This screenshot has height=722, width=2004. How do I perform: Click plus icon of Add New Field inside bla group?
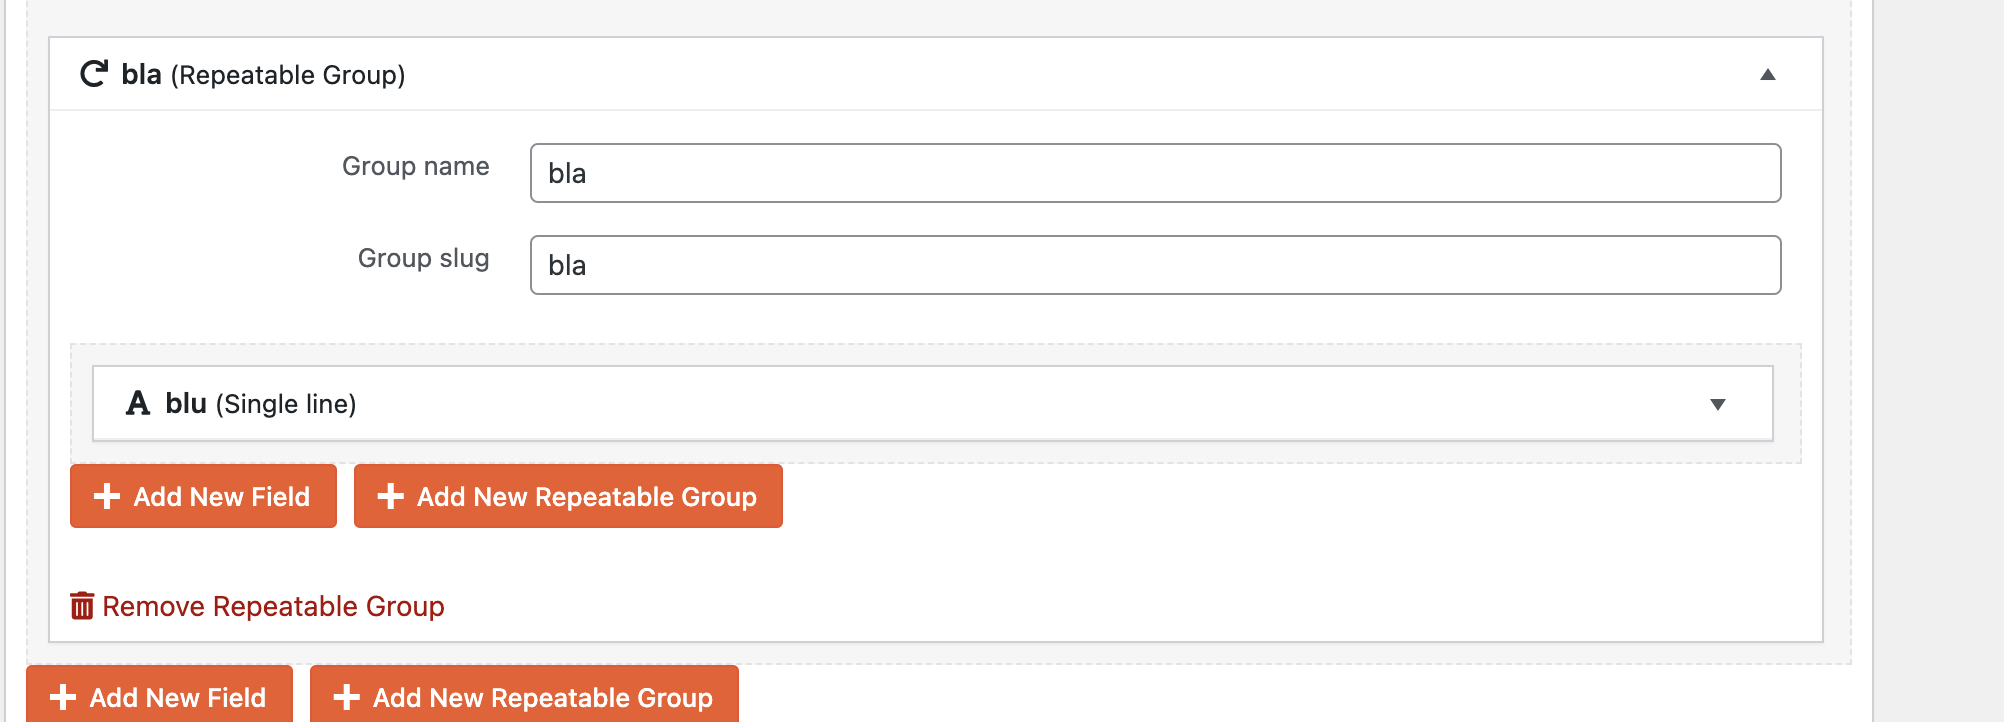pyautogui.click(x=107, y=496)
